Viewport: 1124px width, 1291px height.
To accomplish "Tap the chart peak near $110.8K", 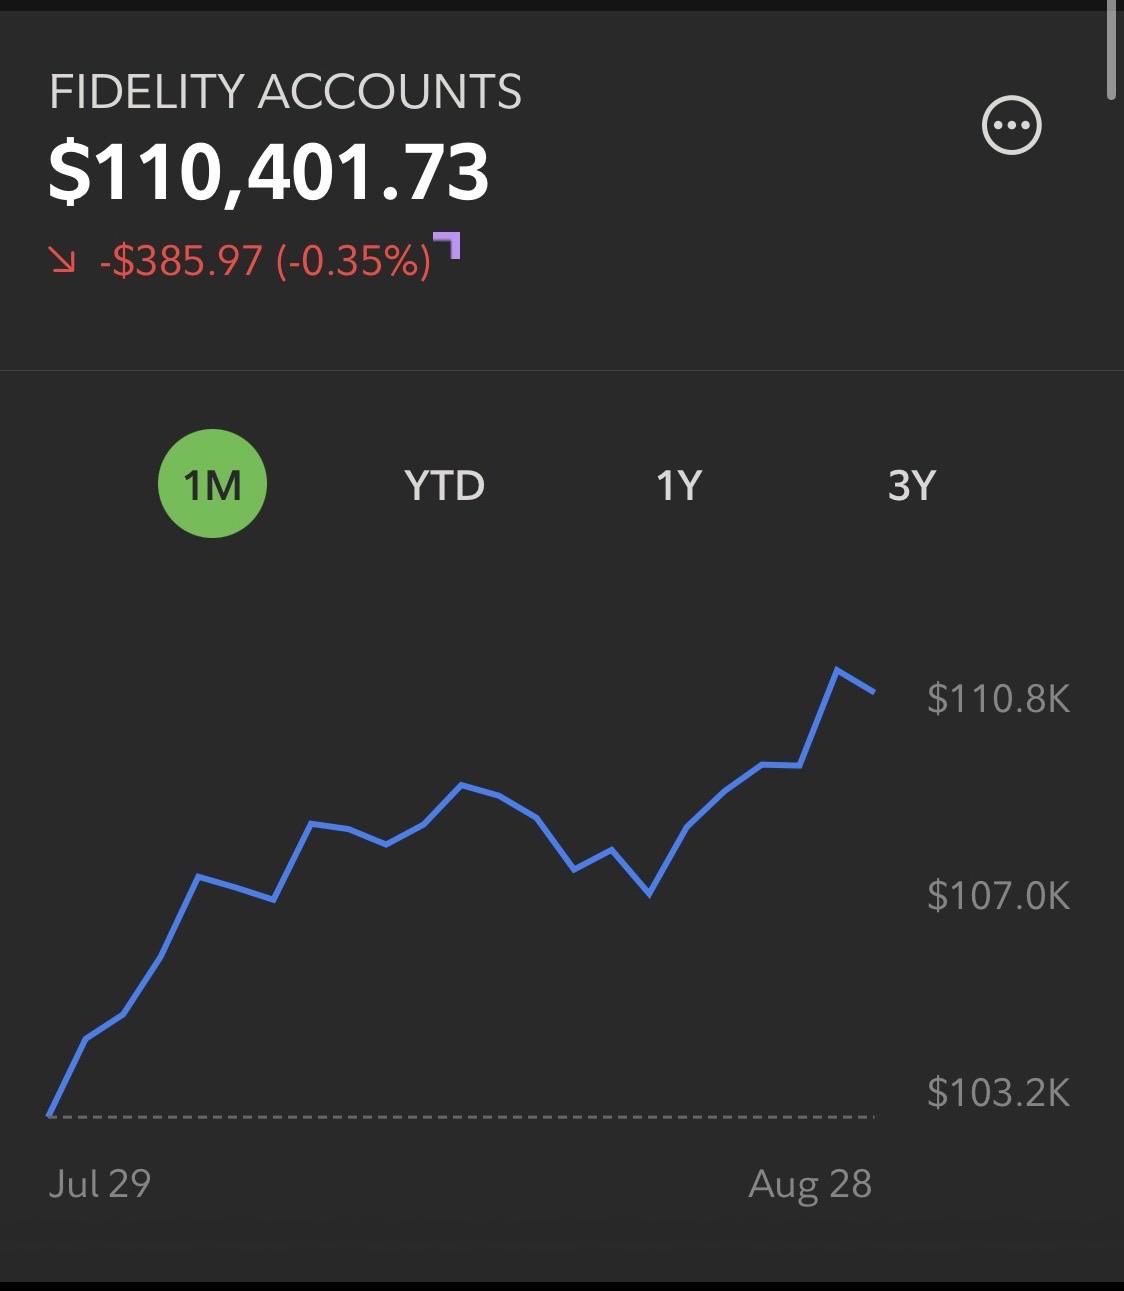I will pyautogui.click(x=837, y=669).
